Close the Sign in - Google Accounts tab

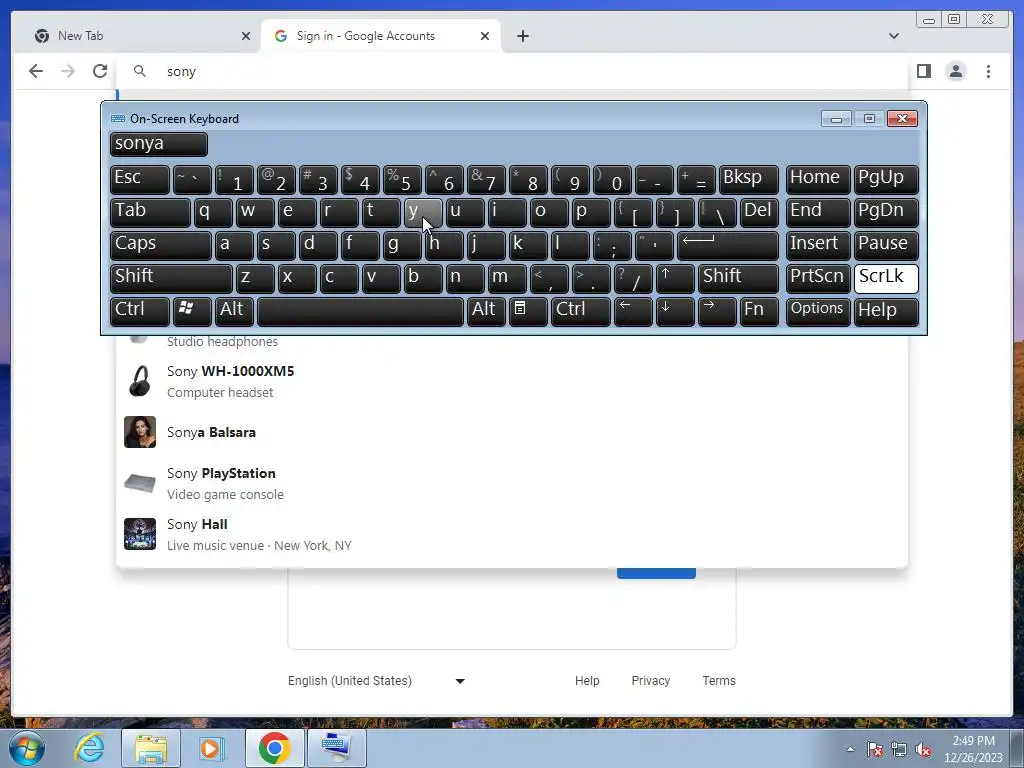pos(485,36)
